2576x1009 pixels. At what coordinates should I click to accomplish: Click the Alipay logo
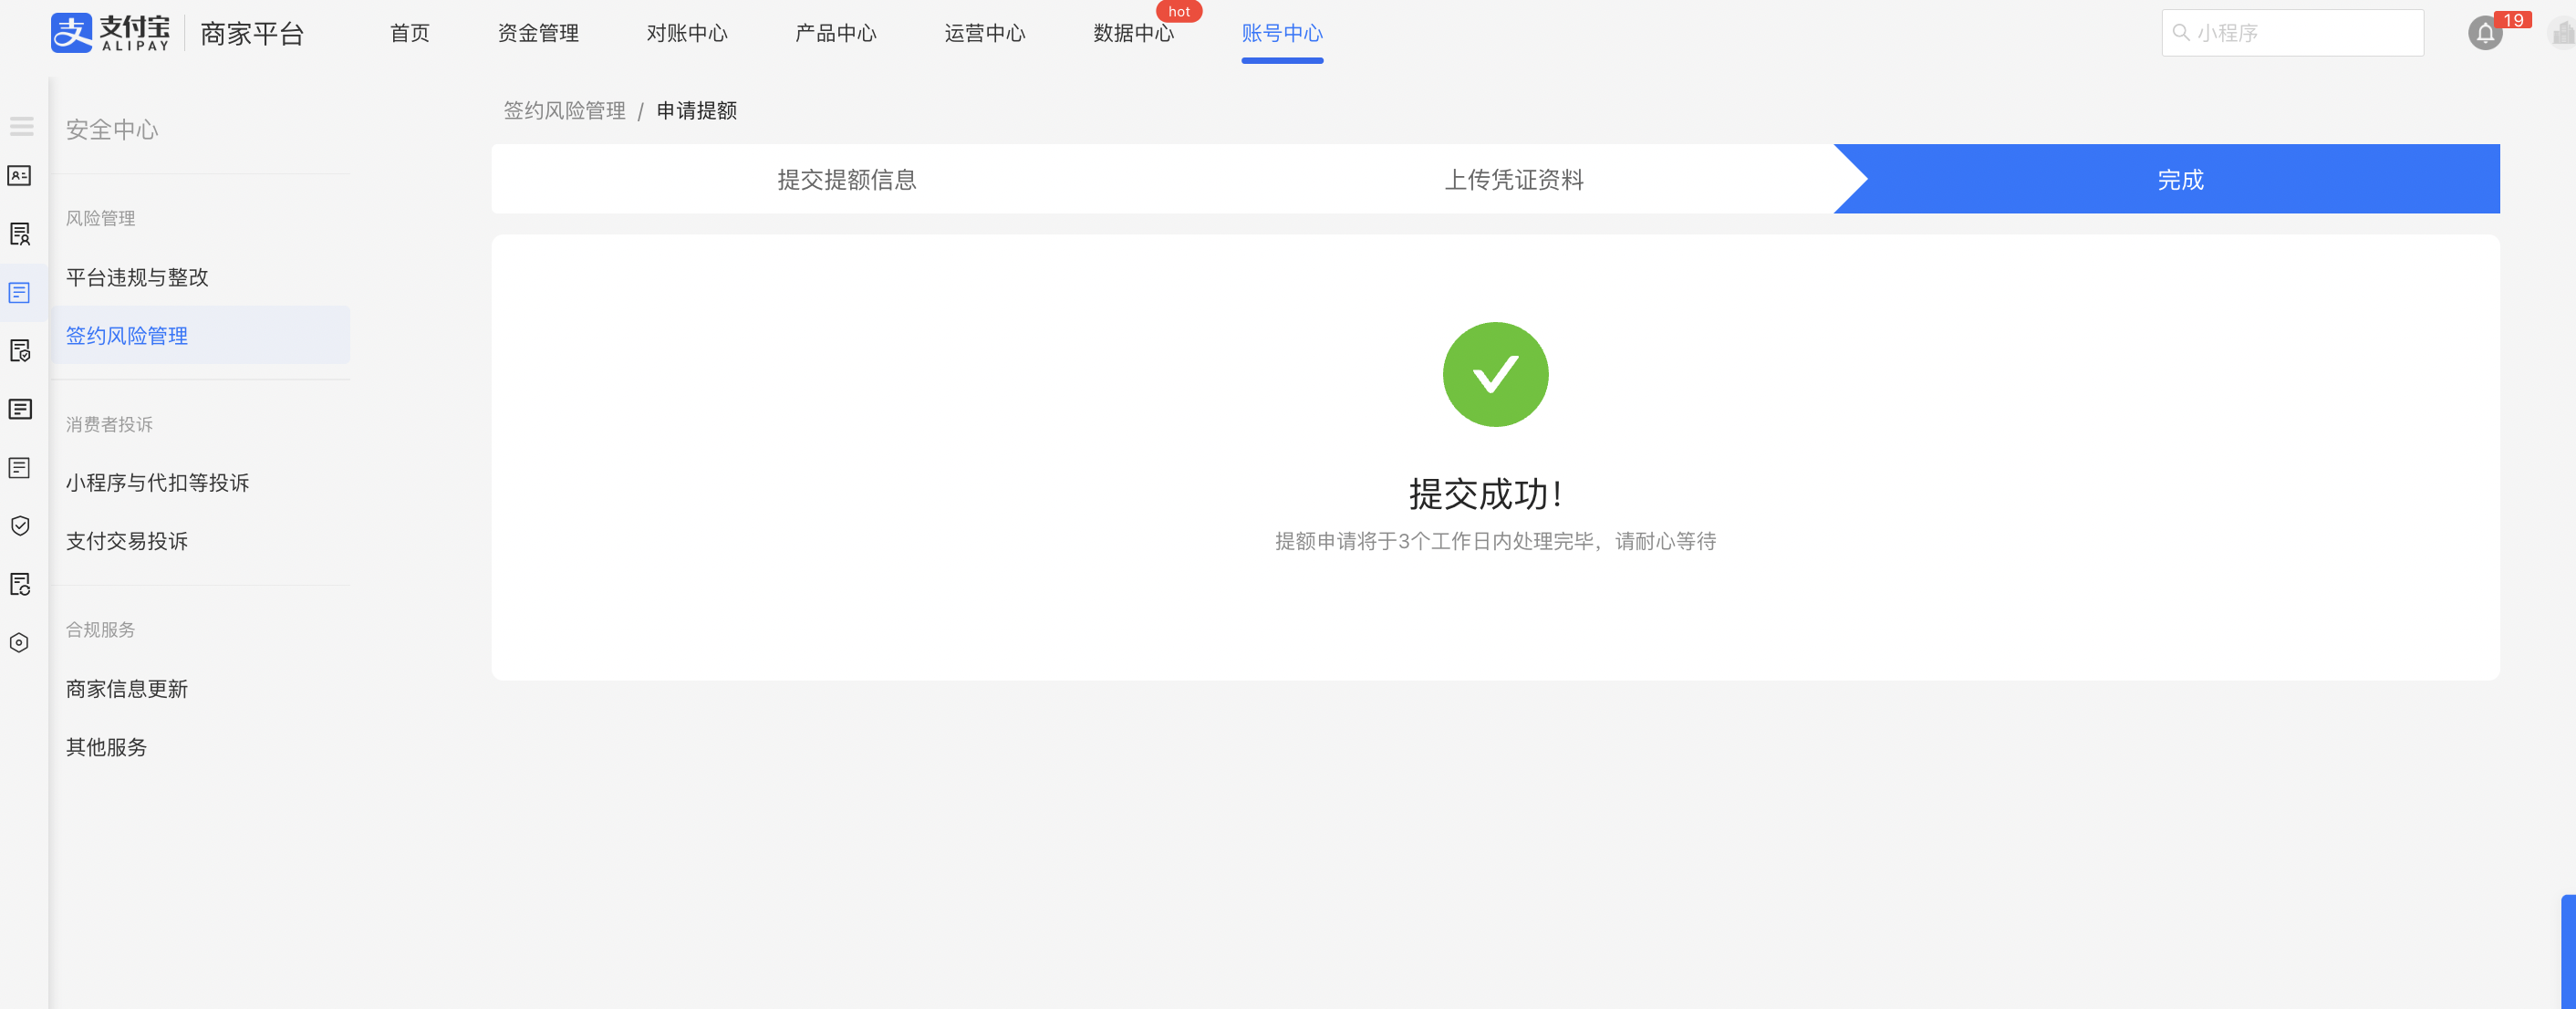click(110, 33)
